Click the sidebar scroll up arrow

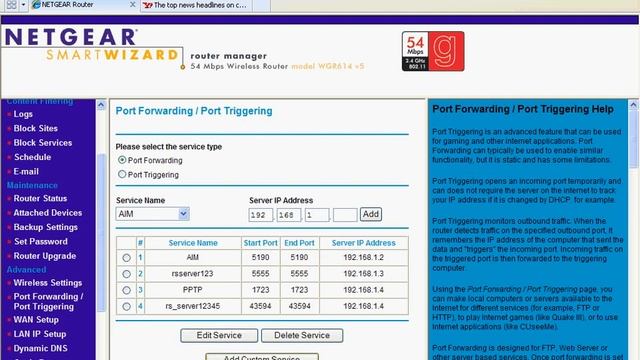(x=101, y=105)
